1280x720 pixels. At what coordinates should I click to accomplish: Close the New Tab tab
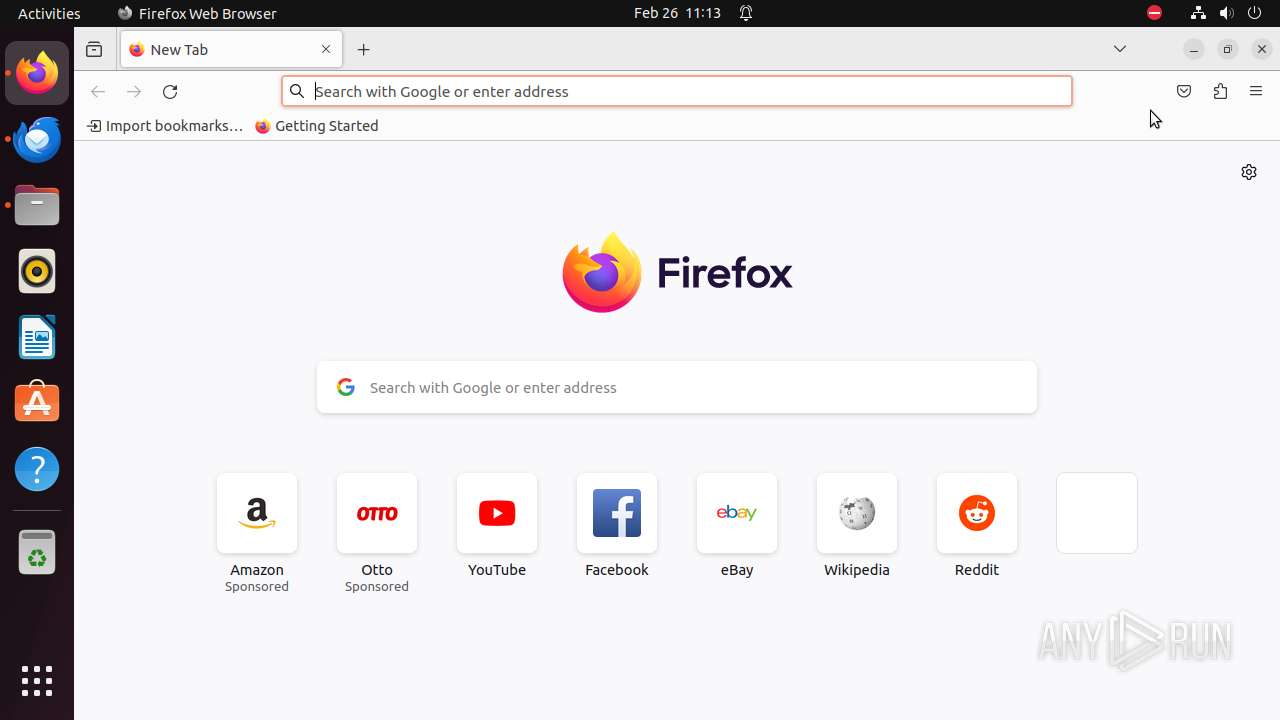click(326, 49)
